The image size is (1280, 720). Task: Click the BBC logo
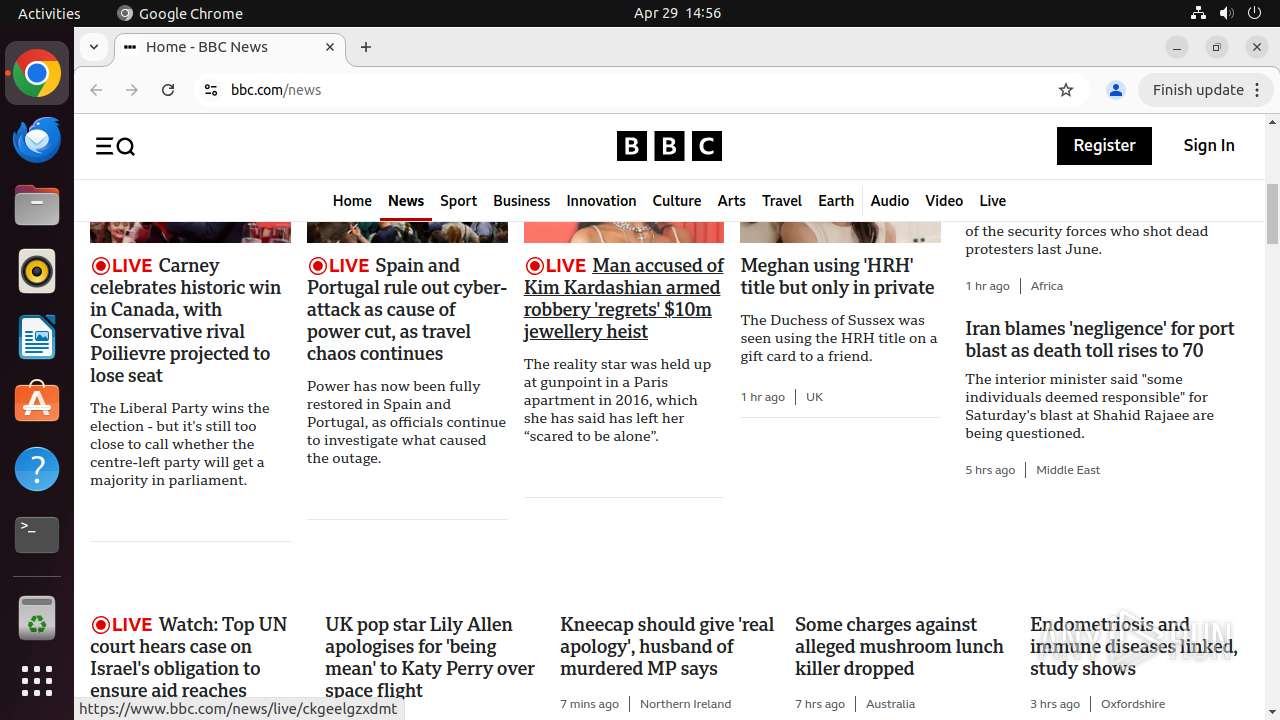click(x=669, y=147)
